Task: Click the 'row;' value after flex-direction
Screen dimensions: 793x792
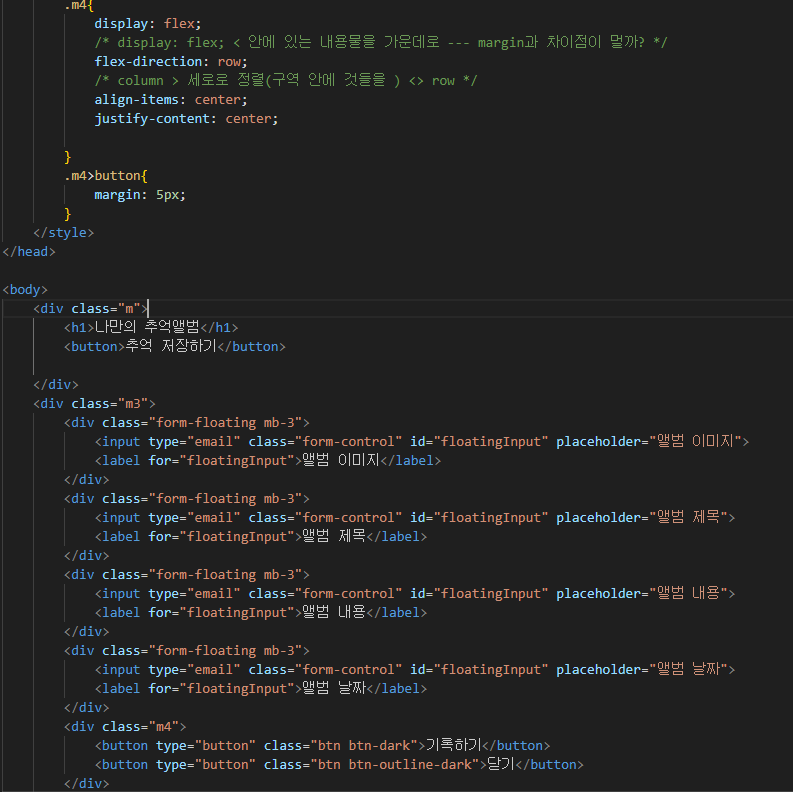Action: pos(232,62)
